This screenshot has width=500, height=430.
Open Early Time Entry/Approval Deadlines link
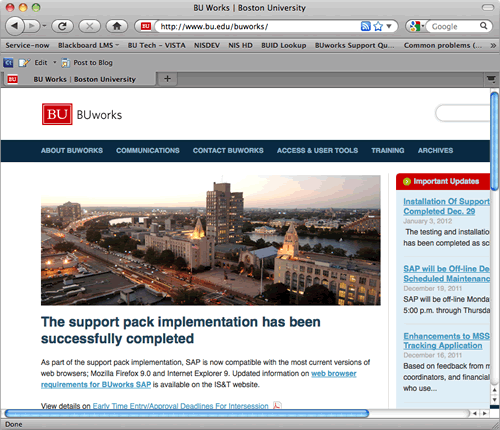(180, 406)
